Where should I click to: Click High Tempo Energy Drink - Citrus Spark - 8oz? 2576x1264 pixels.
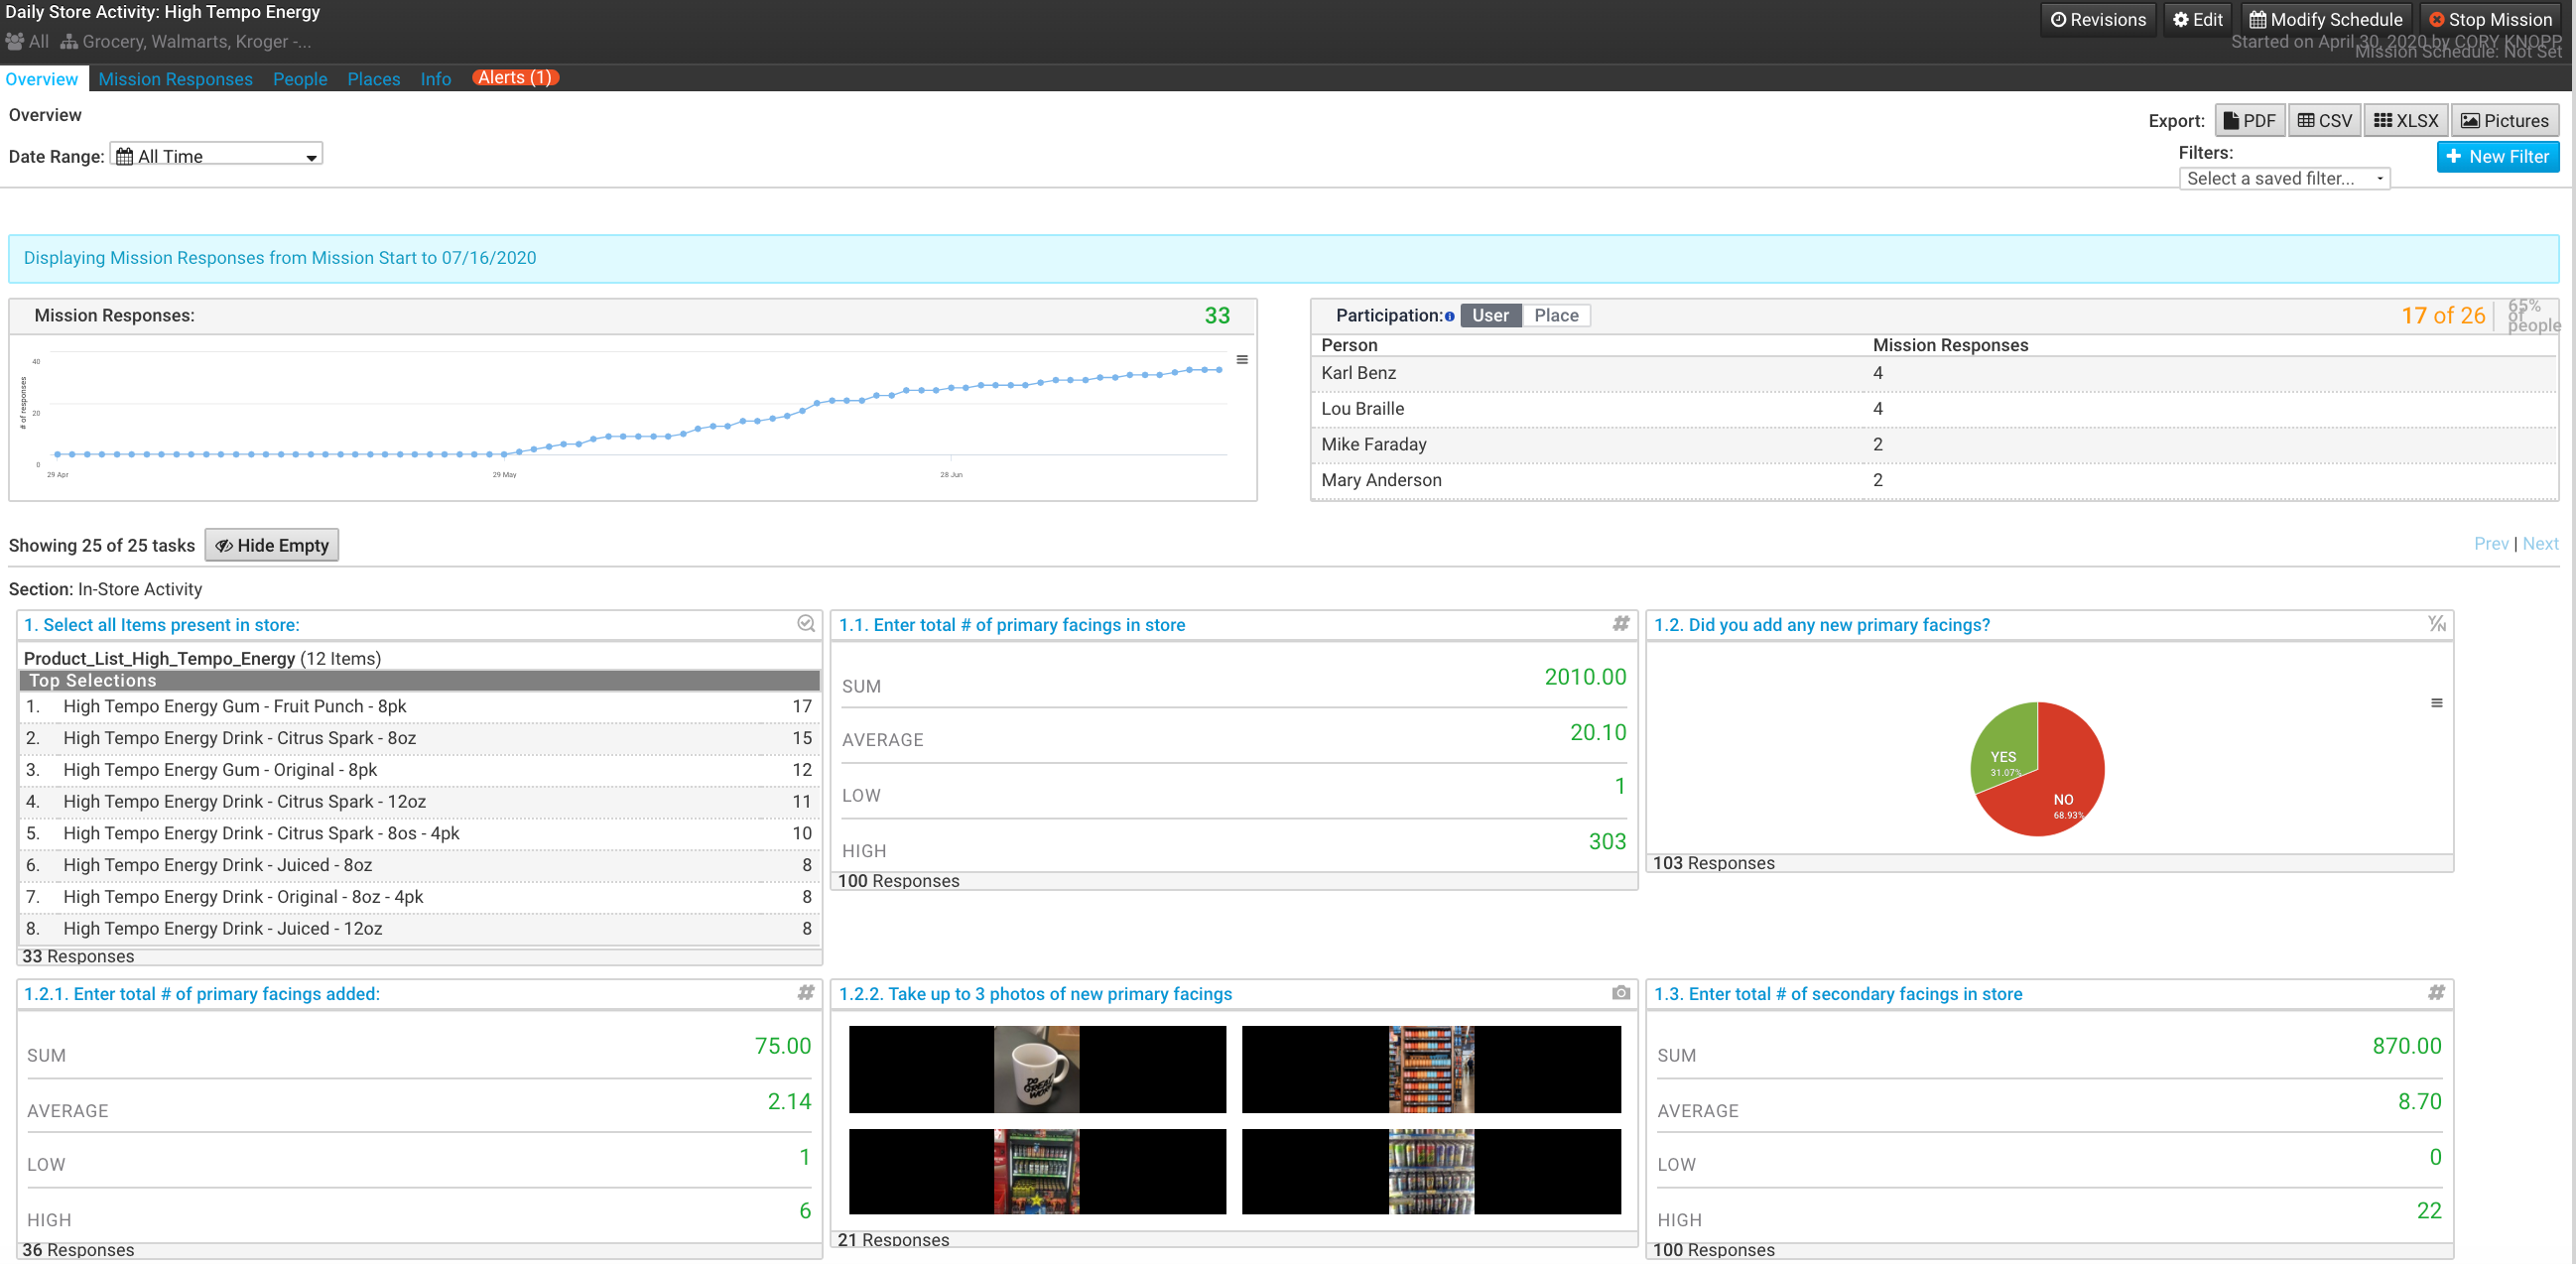(x=239, y=739)
